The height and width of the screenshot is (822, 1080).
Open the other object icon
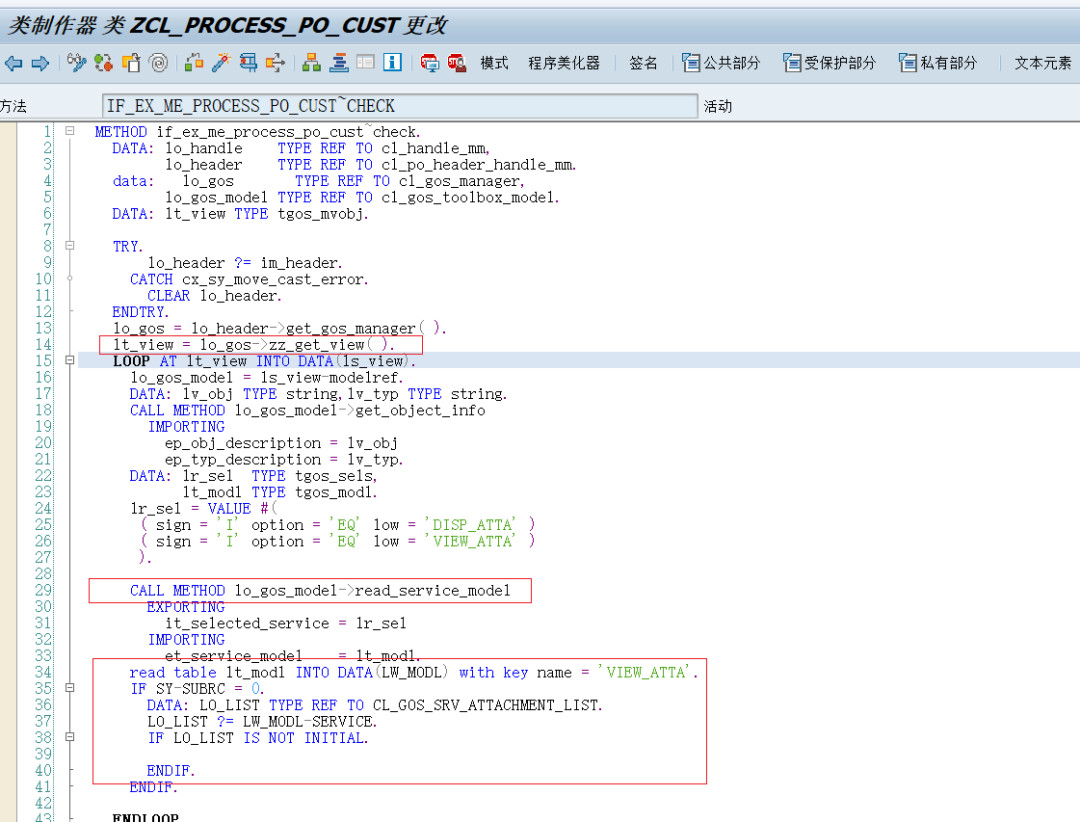(x=131, y=63)
